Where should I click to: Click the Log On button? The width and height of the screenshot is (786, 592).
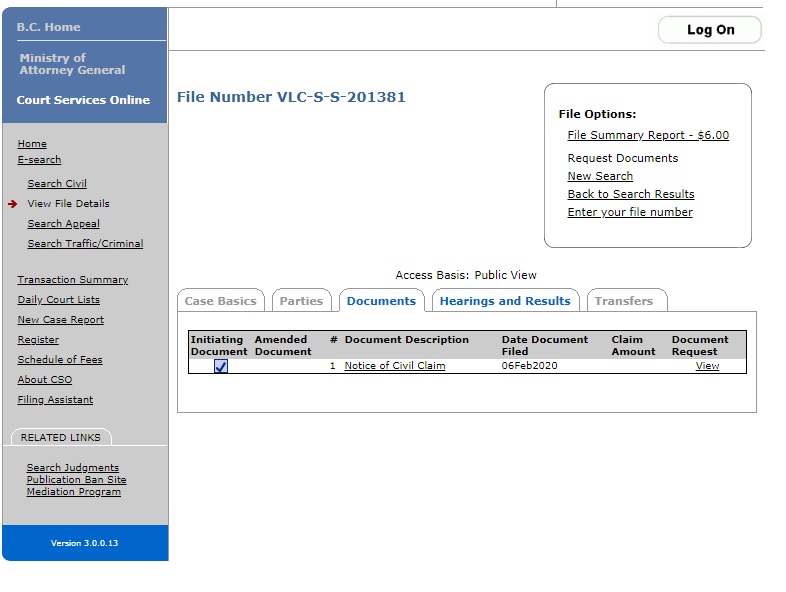pos(710,30)
